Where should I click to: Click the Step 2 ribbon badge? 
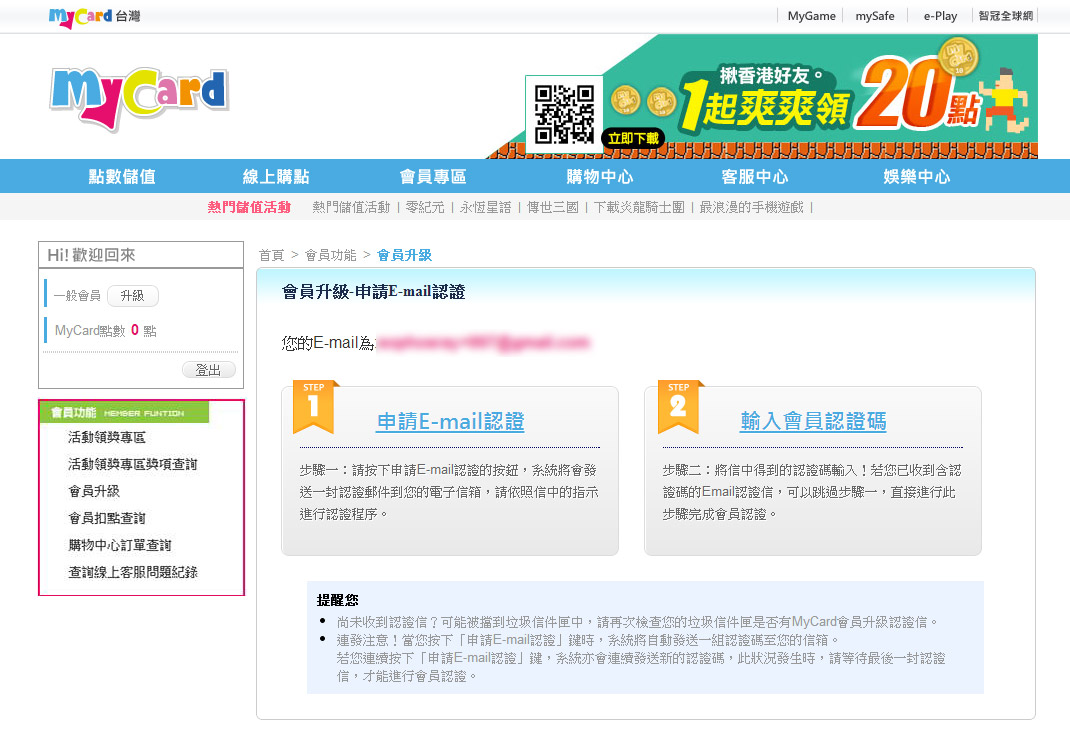678,407
